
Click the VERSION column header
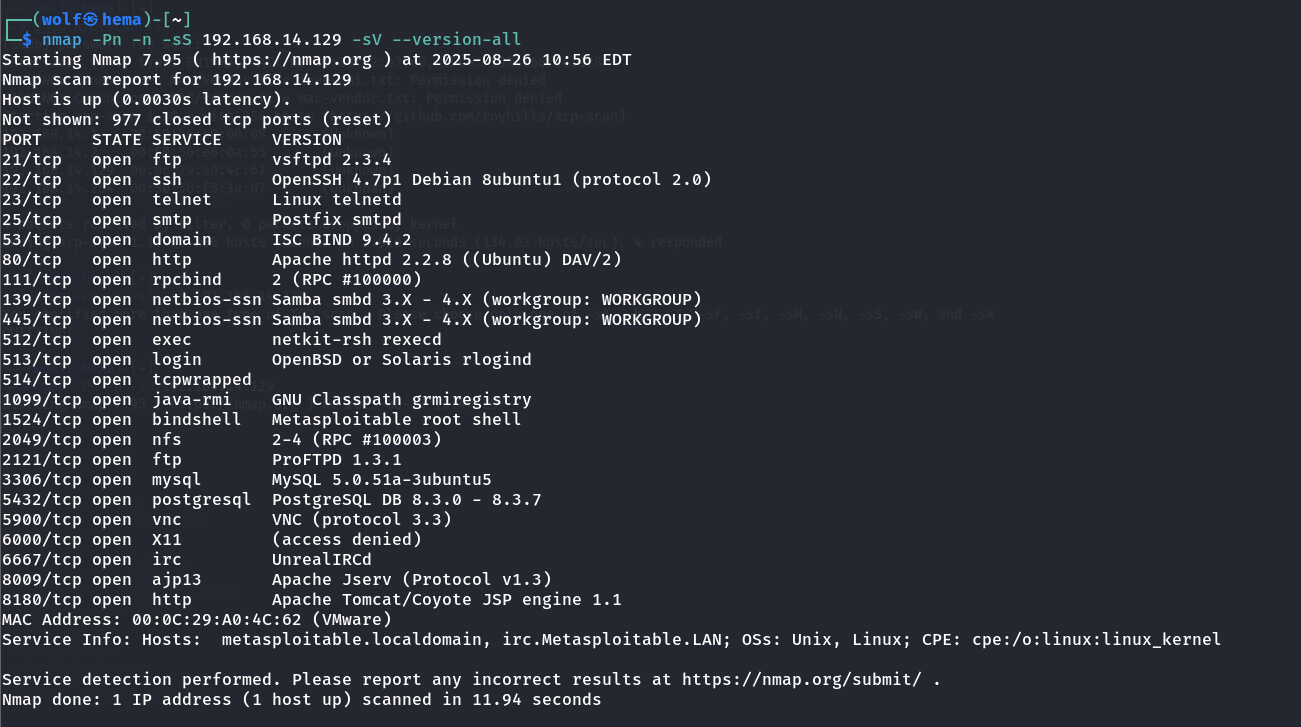pos(306,140)
